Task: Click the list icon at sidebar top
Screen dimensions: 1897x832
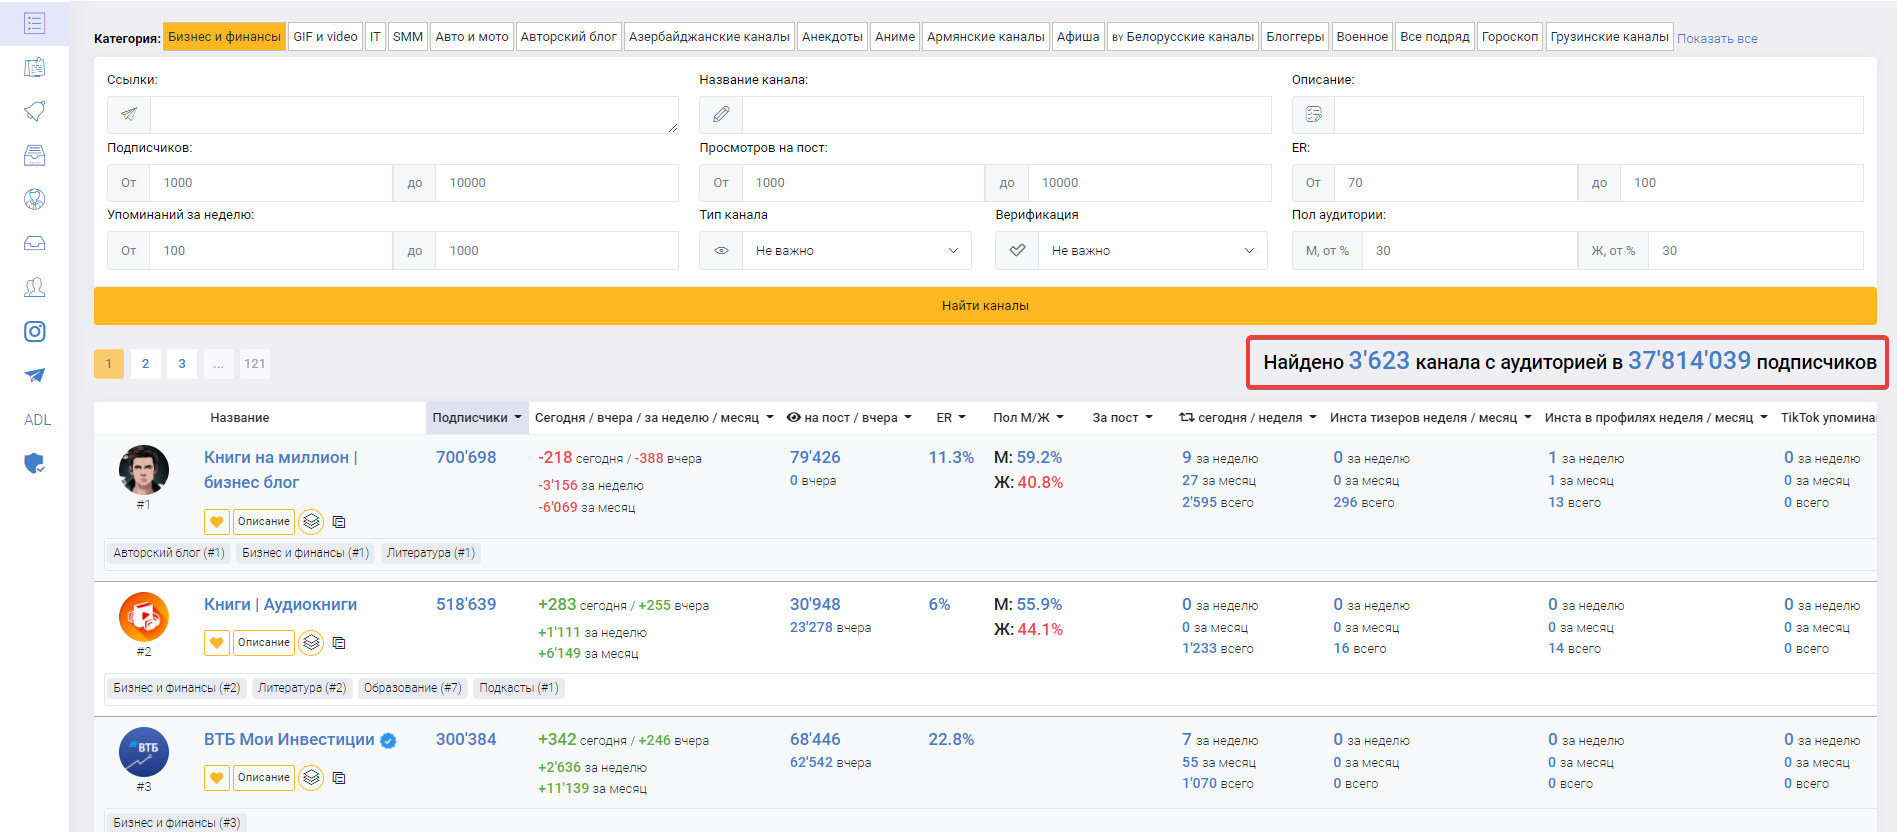Action: tap(34, 23)
